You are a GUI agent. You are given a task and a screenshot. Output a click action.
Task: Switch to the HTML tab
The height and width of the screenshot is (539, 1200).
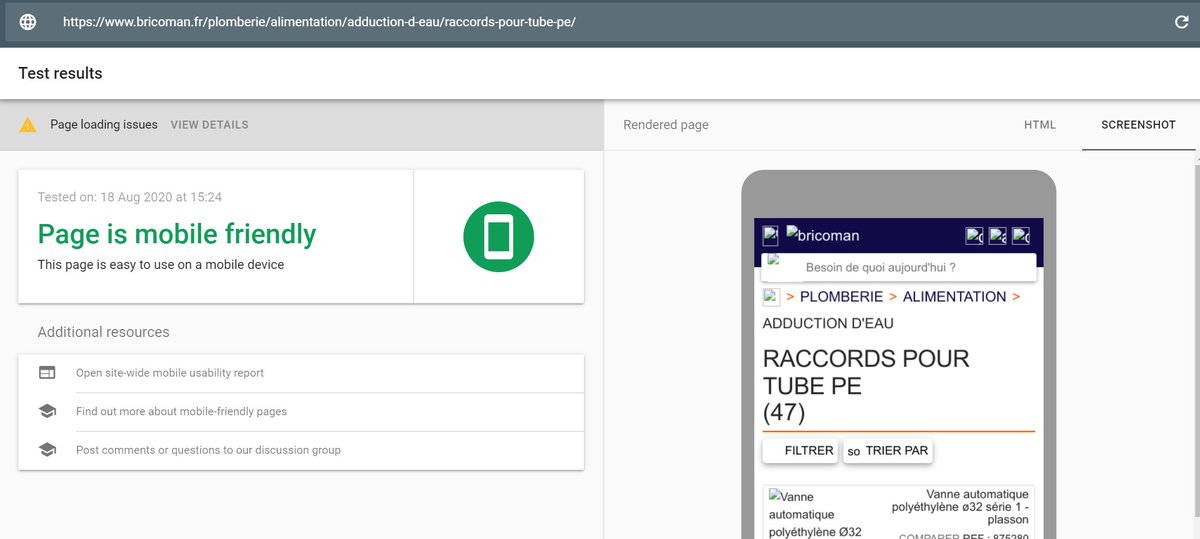[x=1040, y=125]
